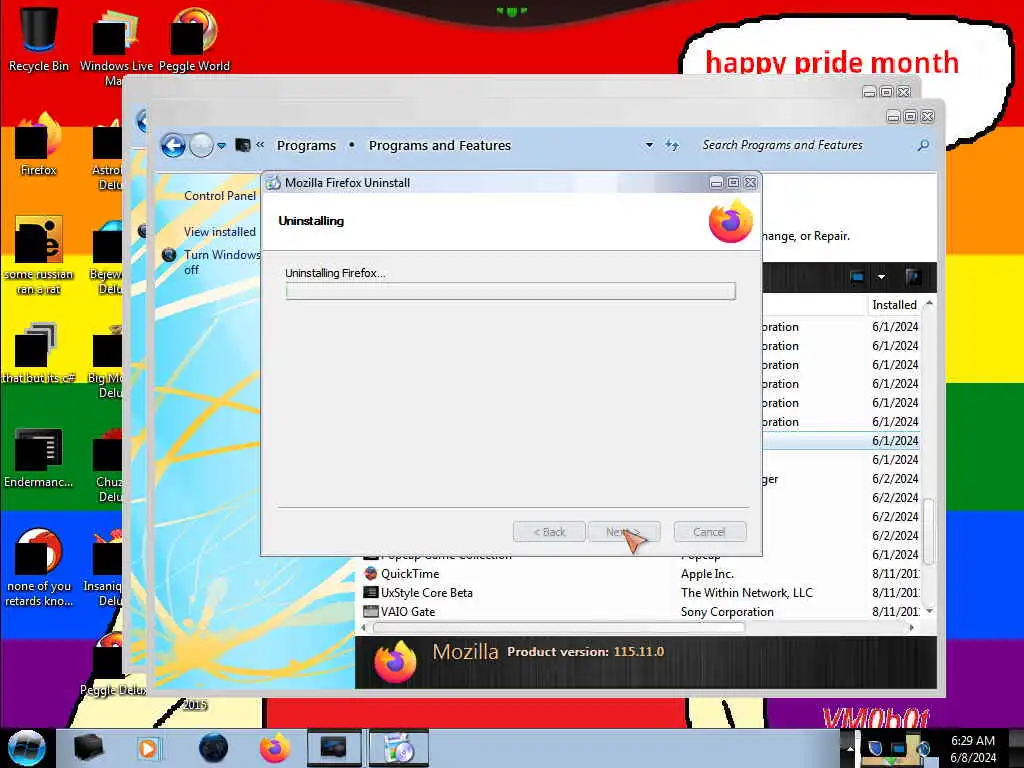Open the address bar history dropdown

(x=649, y=145)
